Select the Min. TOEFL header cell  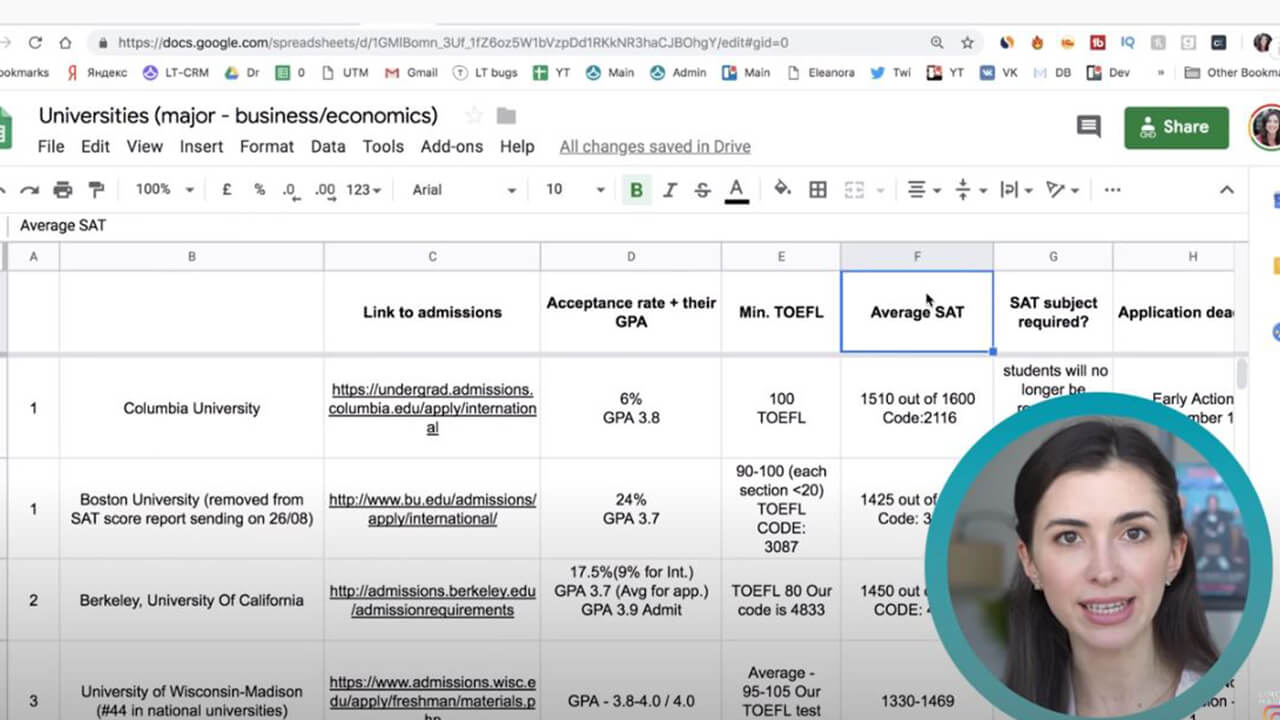point(781,312)
